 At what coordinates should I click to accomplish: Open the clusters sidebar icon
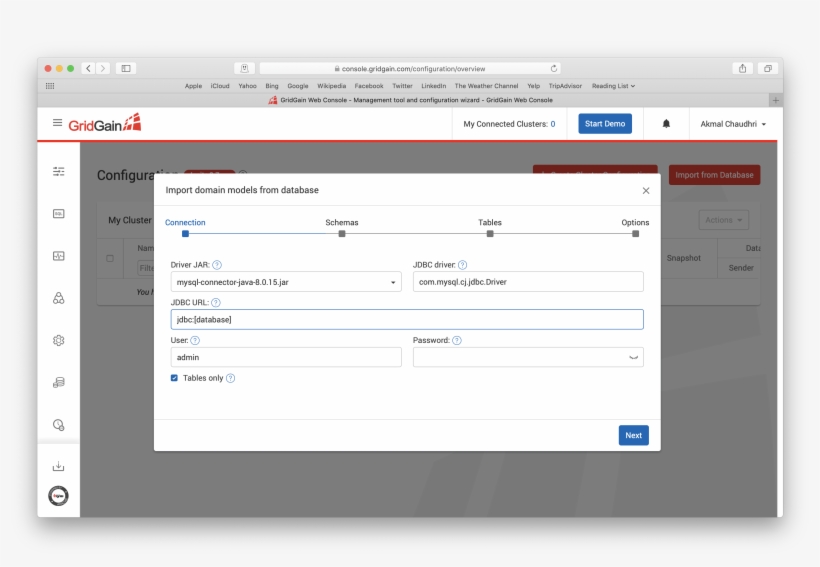(x=59, y=298)
